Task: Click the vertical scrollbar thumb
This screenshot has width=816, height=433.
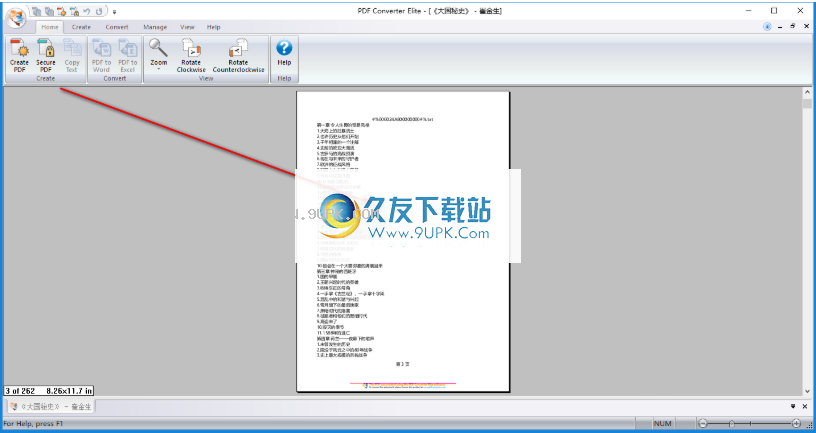Action: (x=807, y=103)
